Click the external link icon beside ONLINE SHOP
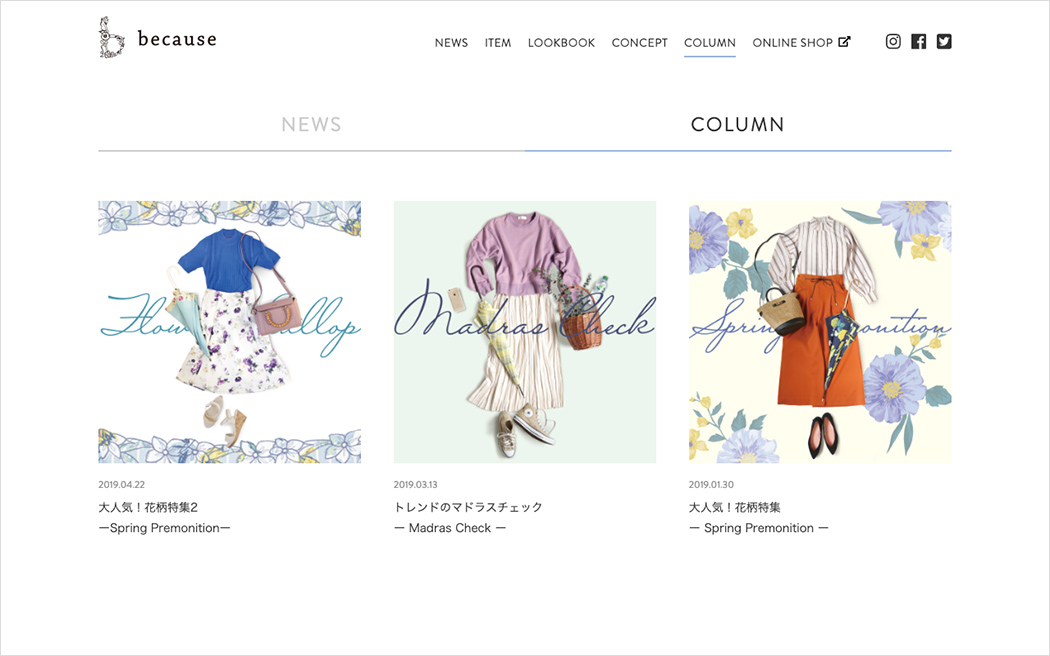The width and height of the screenshot is (1050, 656). (844, 42)
